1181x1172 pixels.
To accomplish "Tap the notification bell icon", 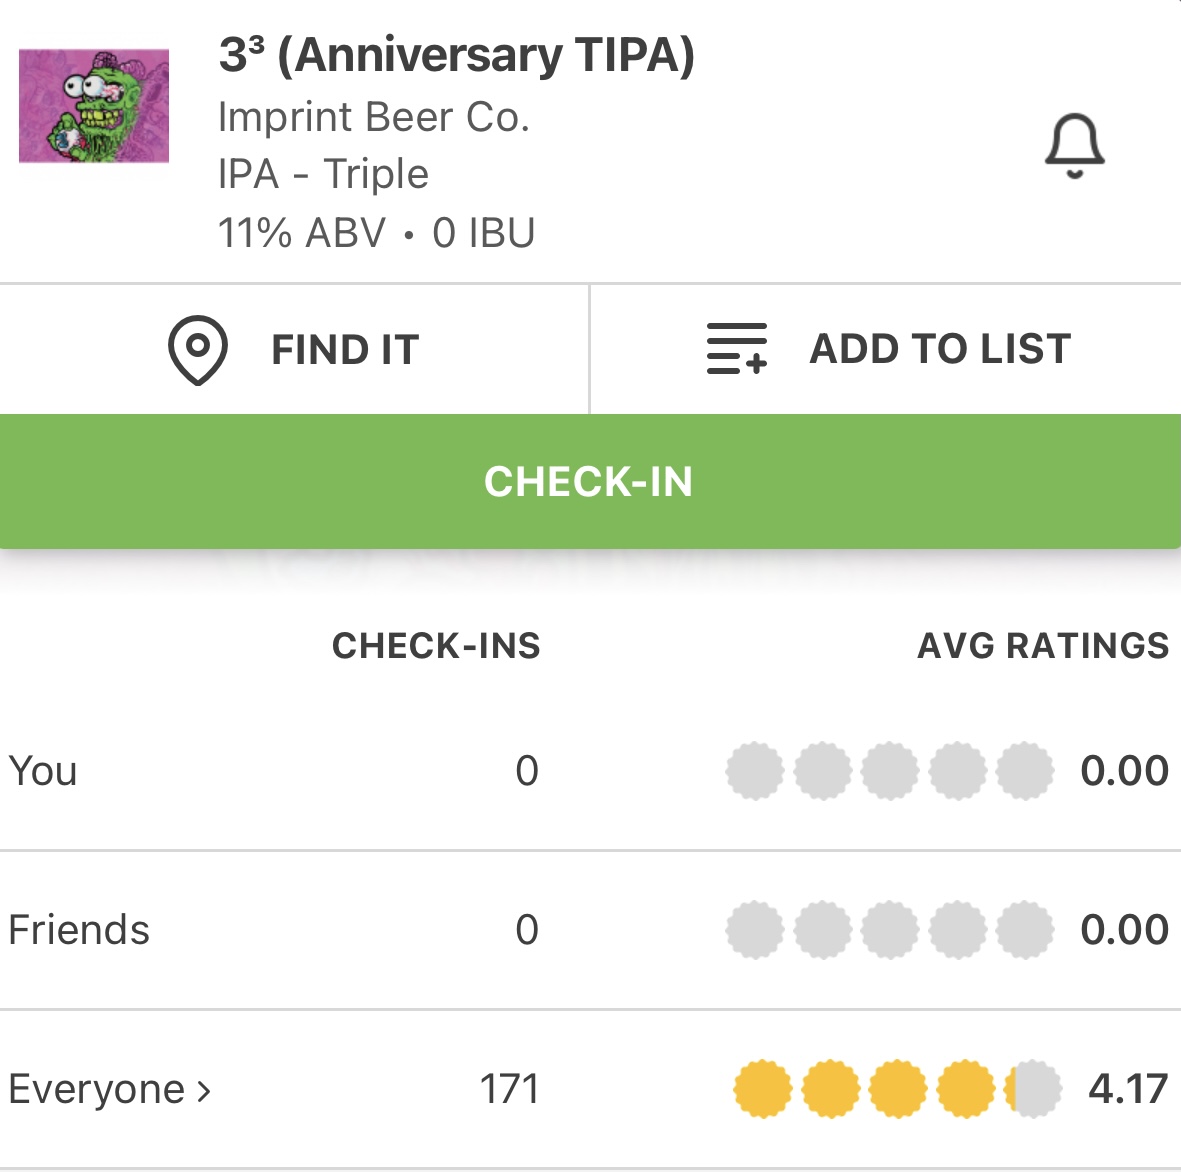I will 1074,146.
